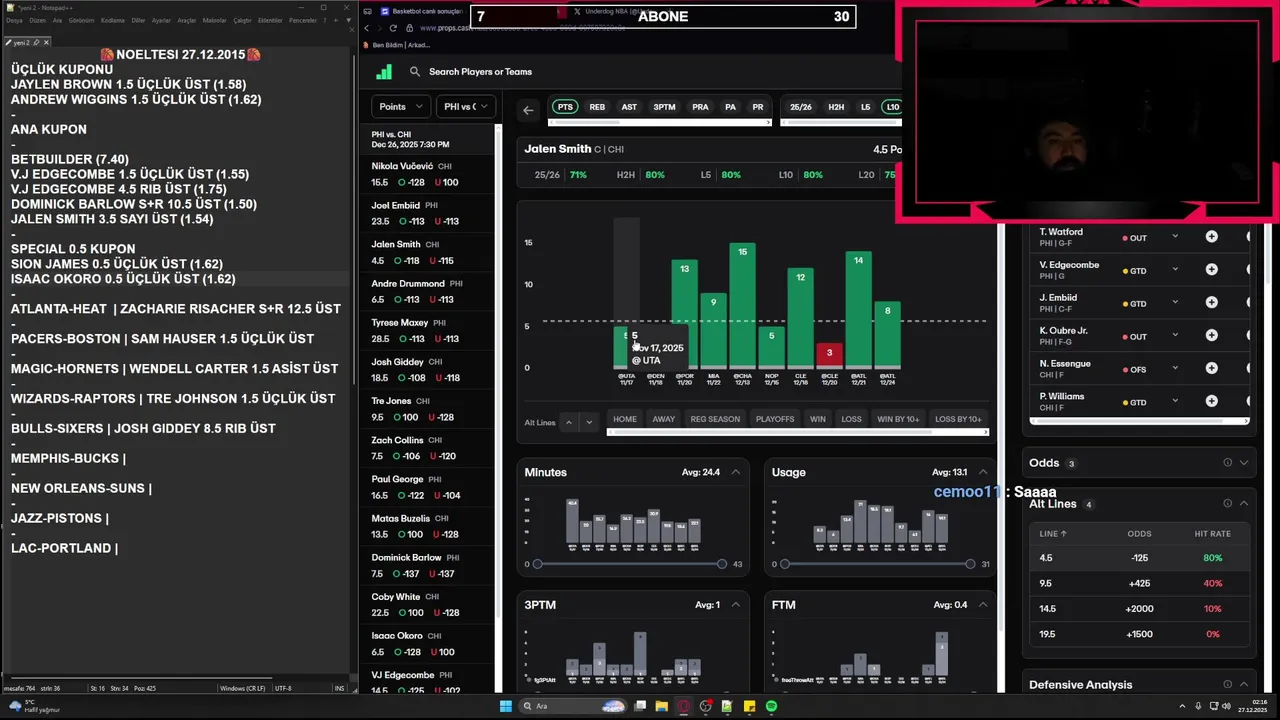
Task: Open the info icon on Defensive Analysis
Action: (1227, 685)
